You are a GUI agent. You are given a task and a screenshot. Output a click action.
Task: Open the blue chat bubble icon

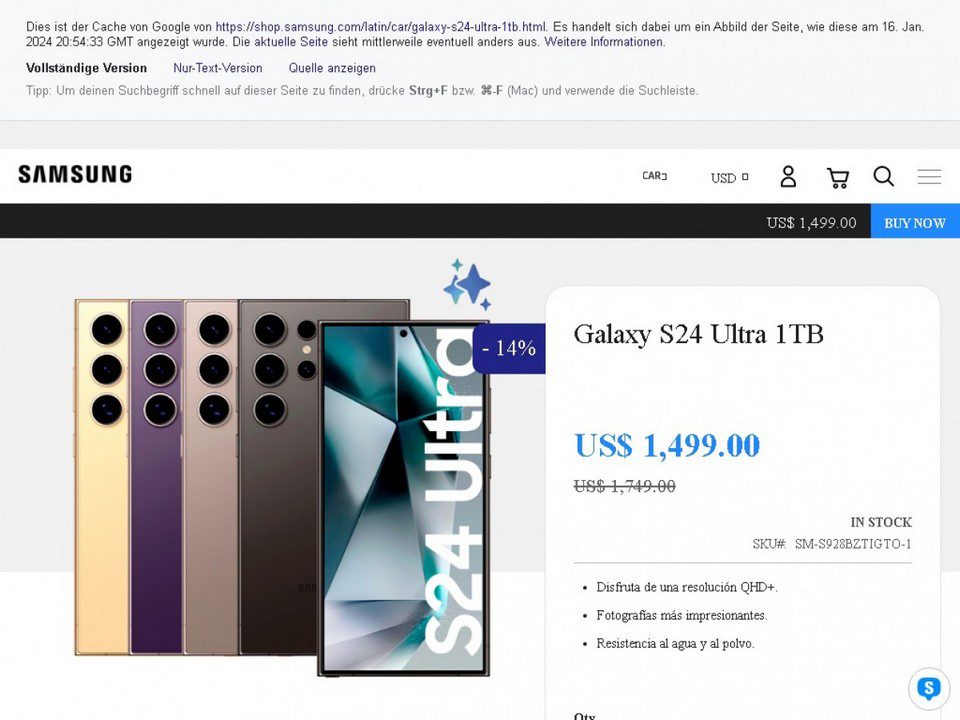tap(929, 689)
